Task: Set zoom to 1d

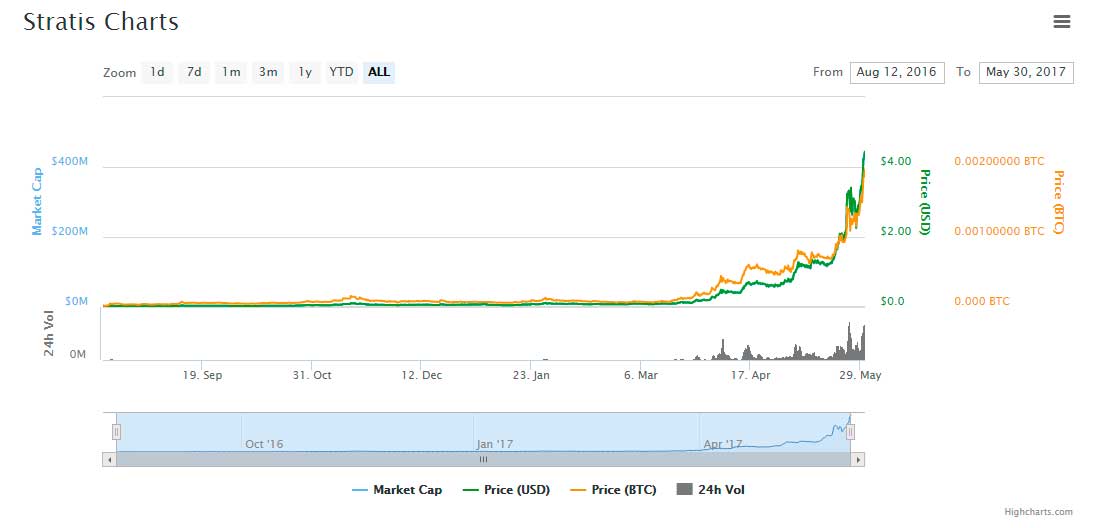Action: click(x=157, y=72)
